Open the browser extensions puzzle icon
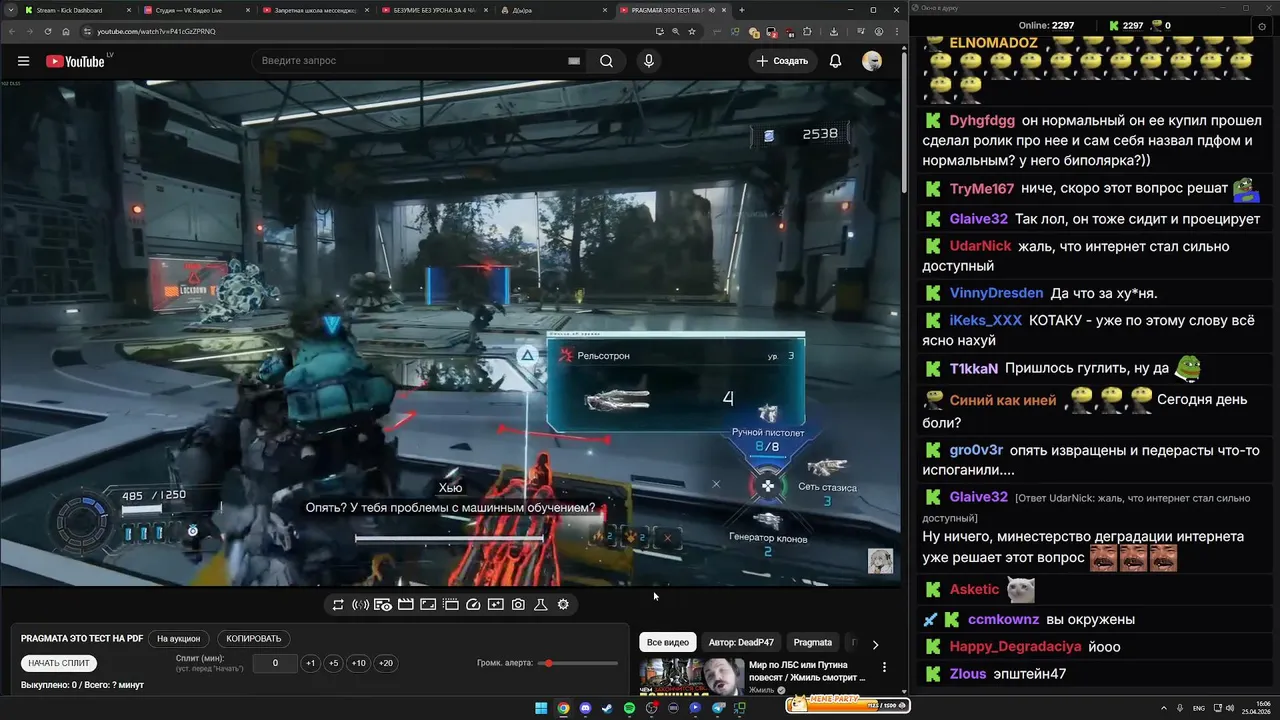 coord(808,31)
